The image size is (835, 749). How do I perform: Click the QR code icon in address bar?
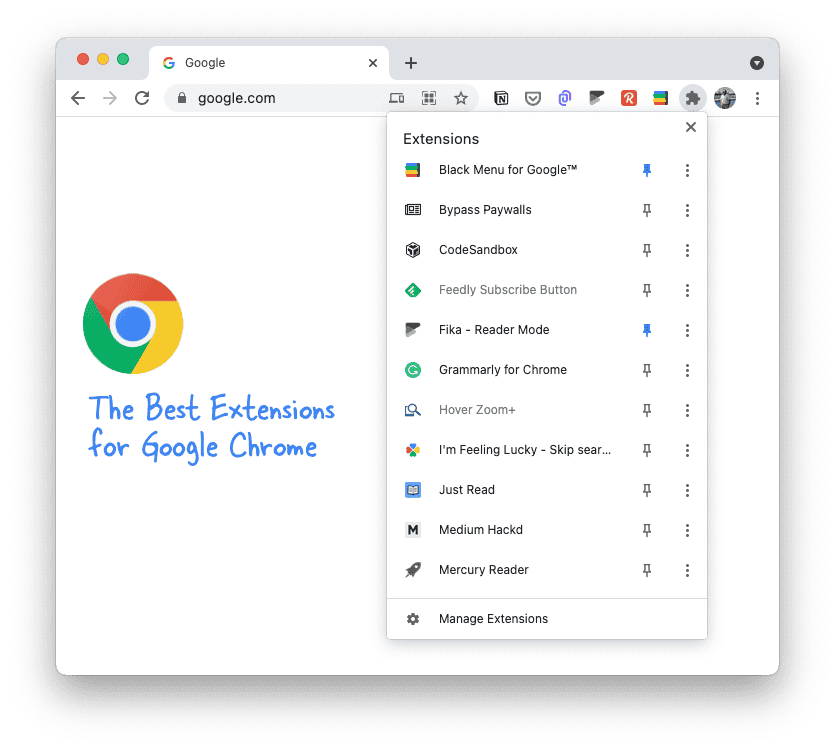pos(429,98)
